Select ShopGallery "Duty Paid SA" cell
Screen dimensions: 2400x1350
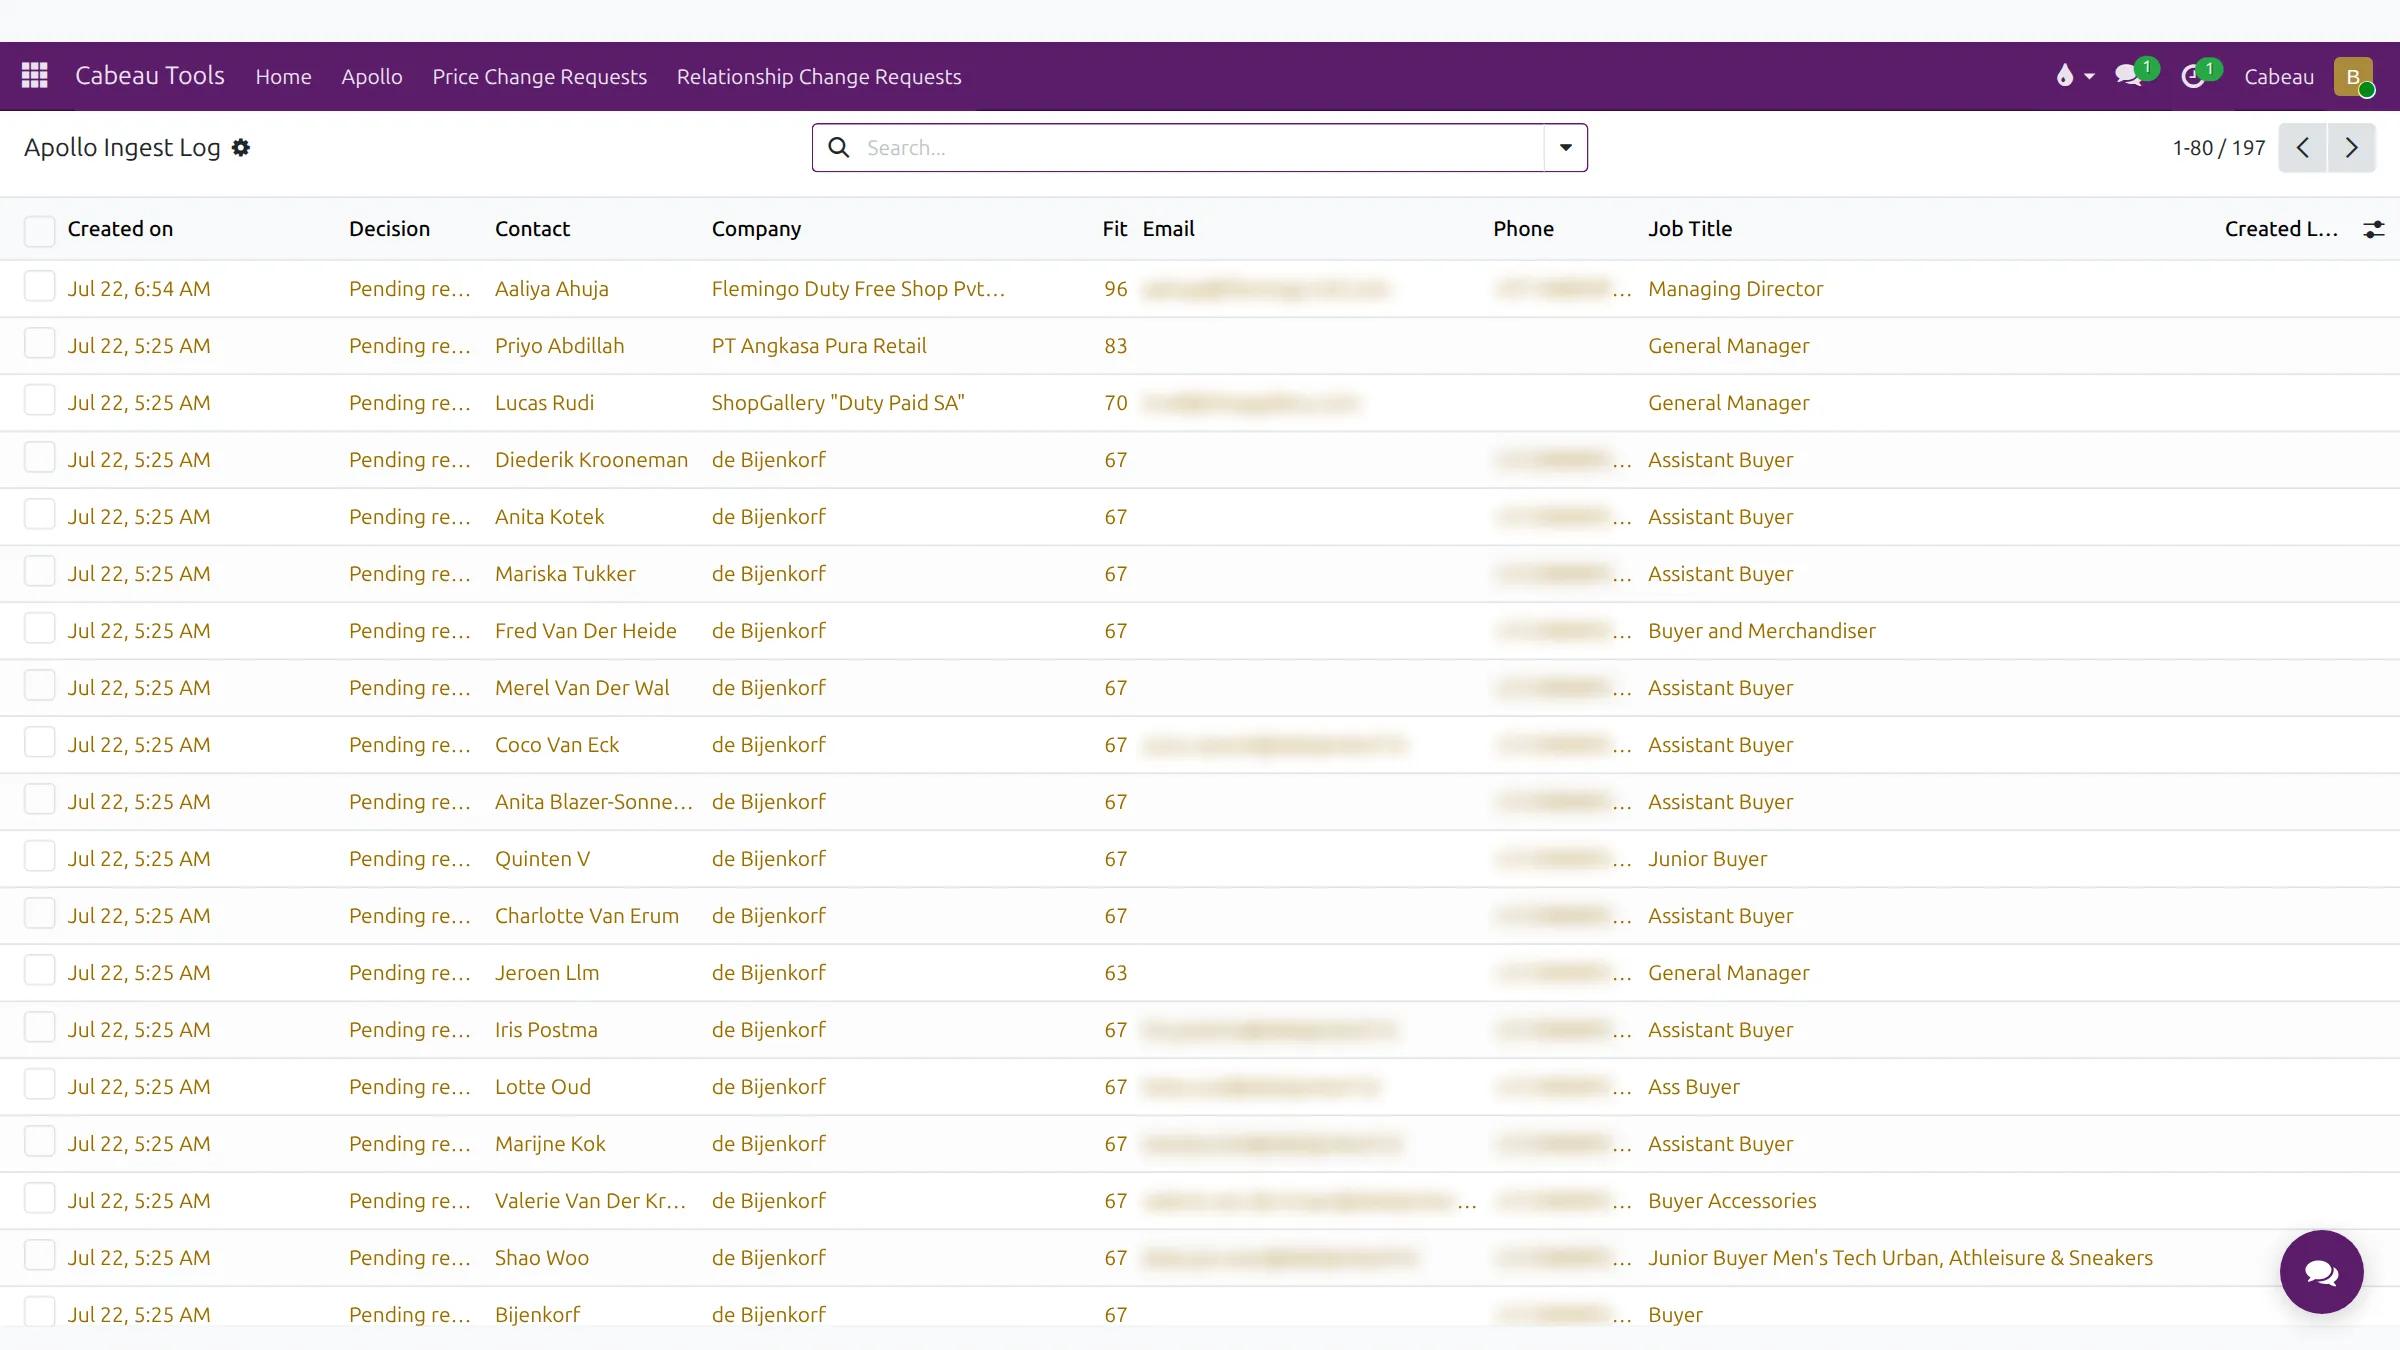tap(838, 403)
